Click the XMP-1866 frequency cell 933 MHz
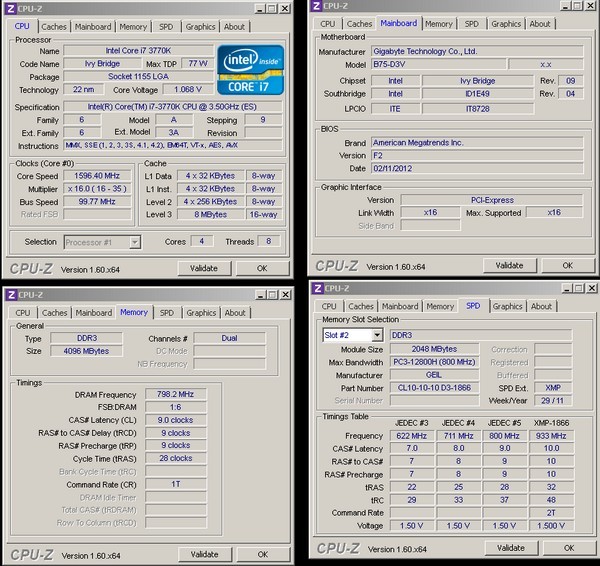This screenshot has width=600, height=566. [551, 436]
